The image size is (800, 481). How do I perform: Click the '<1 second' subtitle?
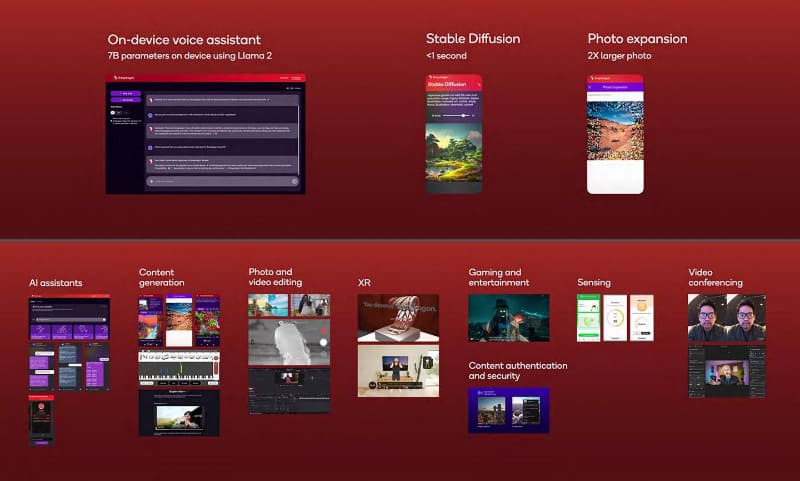pyautogui.click(x=446, y=56)
